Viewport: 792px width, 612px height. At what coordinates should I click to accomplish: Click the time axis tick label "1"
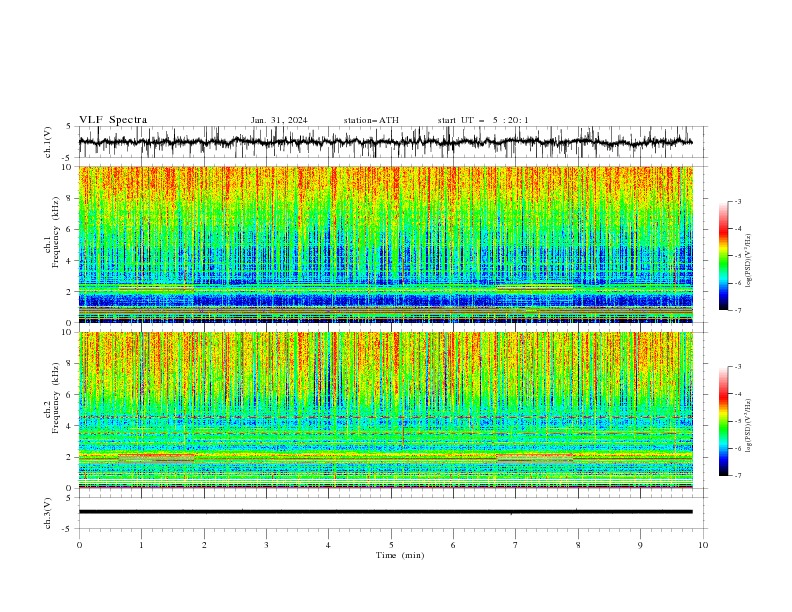tap(141, 545)
